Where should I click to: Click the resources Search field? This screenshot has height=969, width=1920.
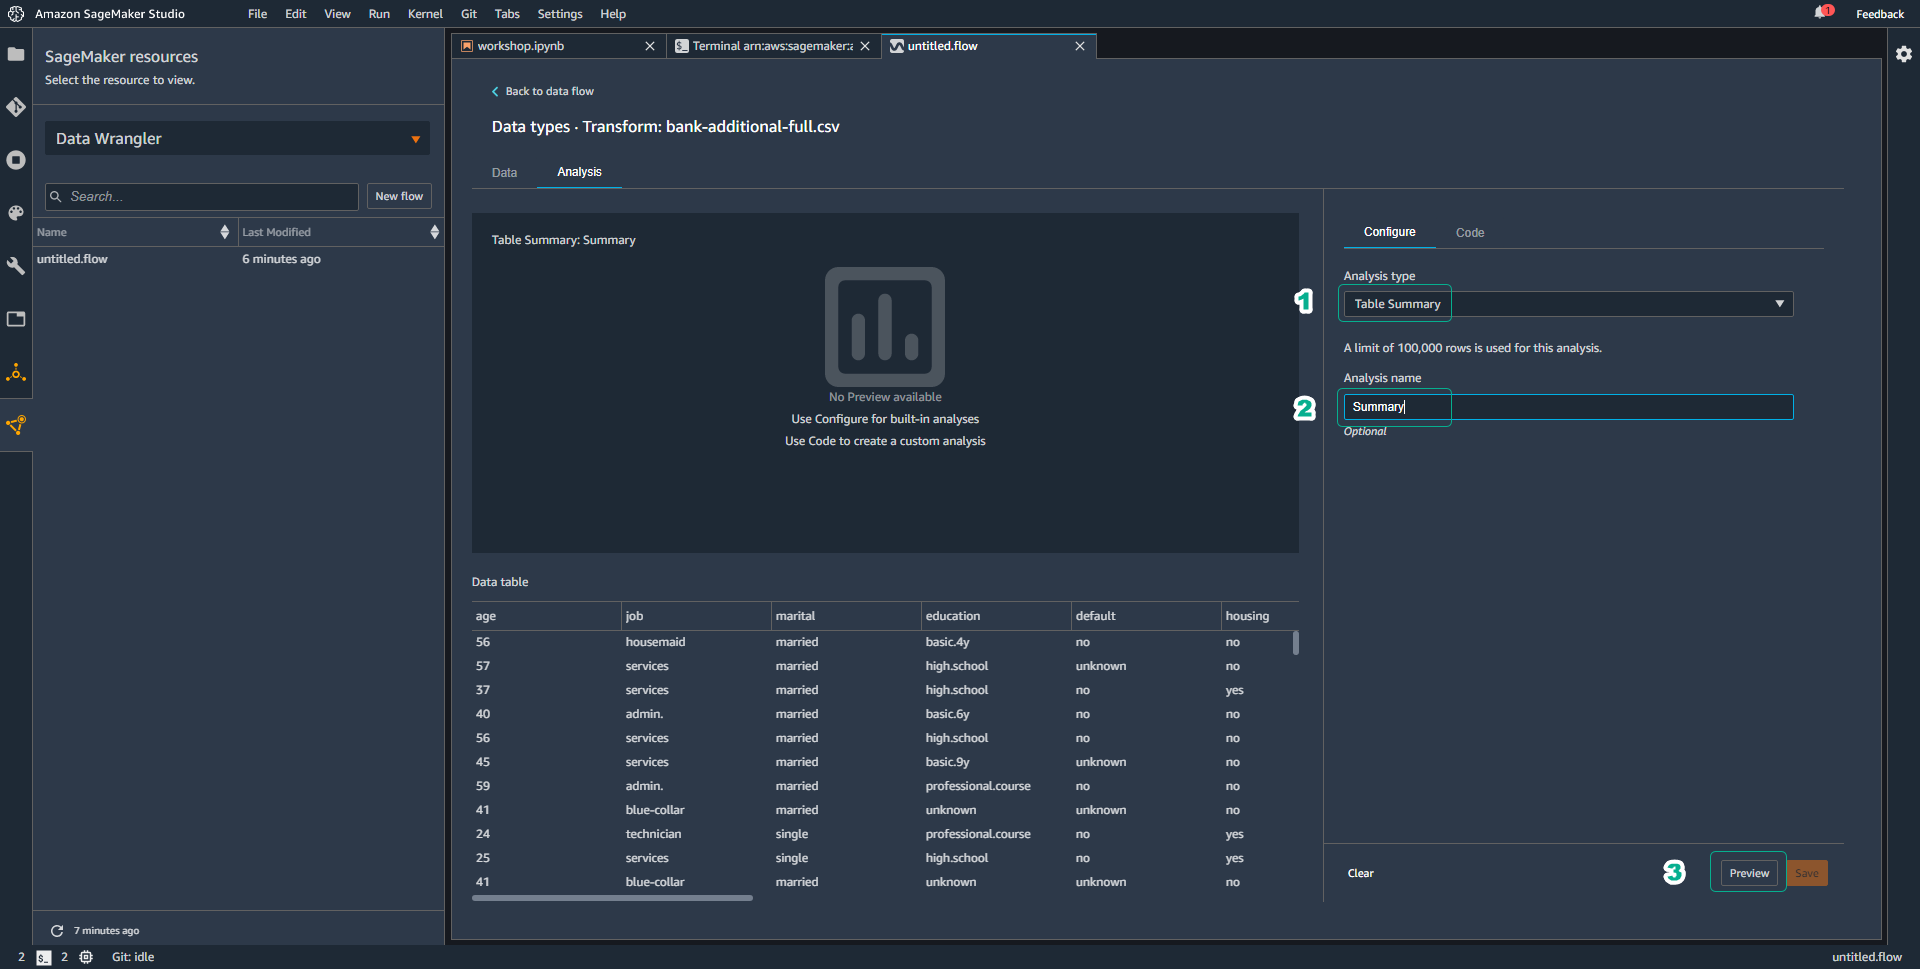202,197
